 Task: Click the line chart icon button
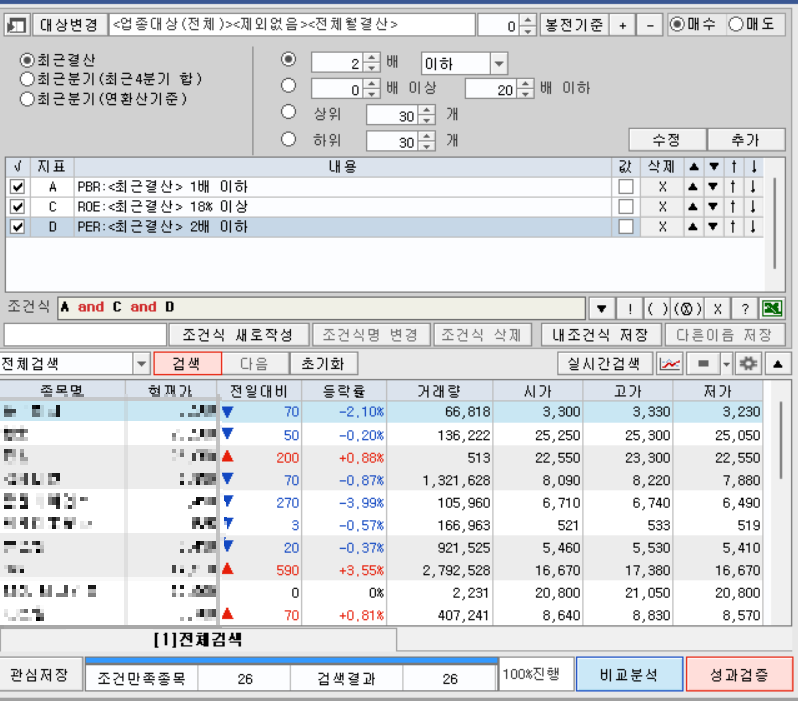669,363
